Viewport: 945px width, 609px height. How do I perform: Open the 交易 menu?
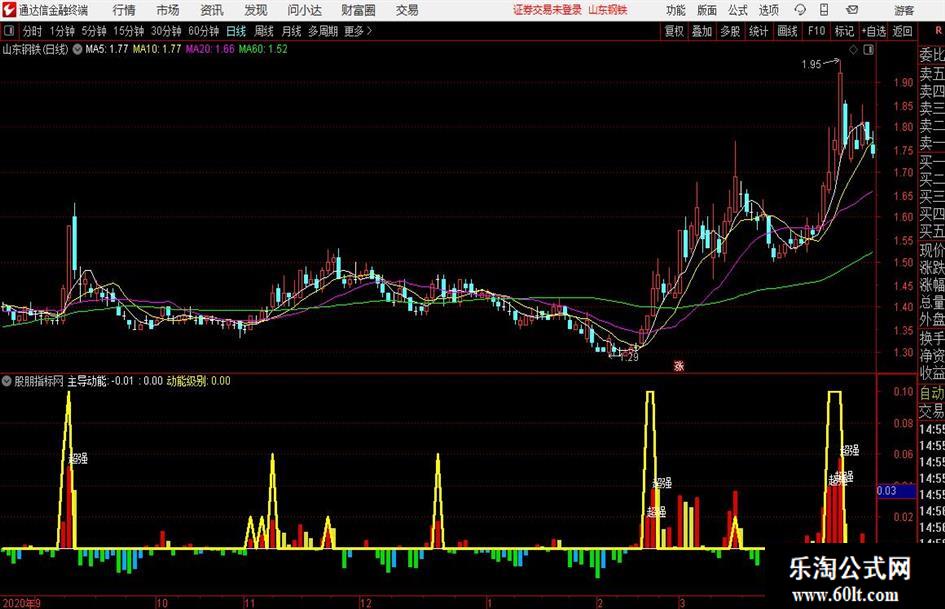click(x=407, y=10)
